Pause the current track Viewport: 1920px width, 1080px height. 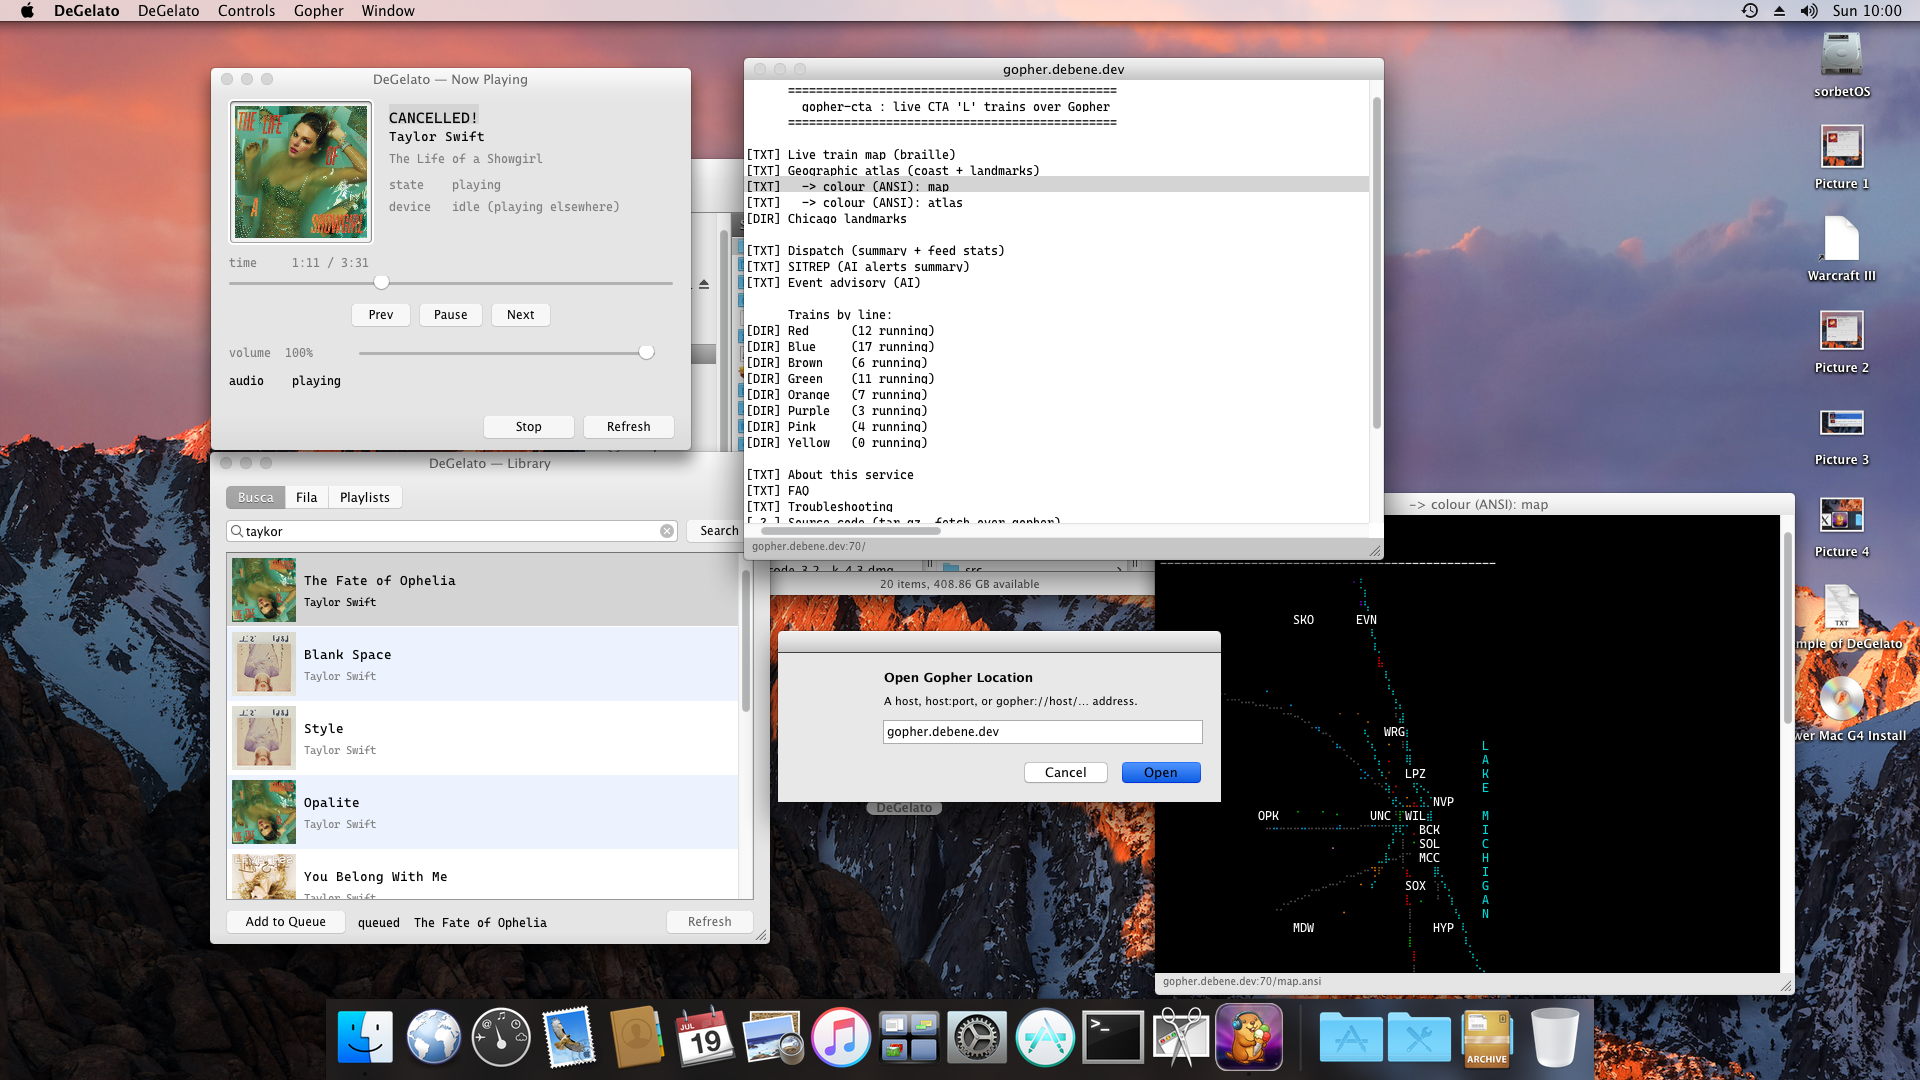click(x=450, y=314)
